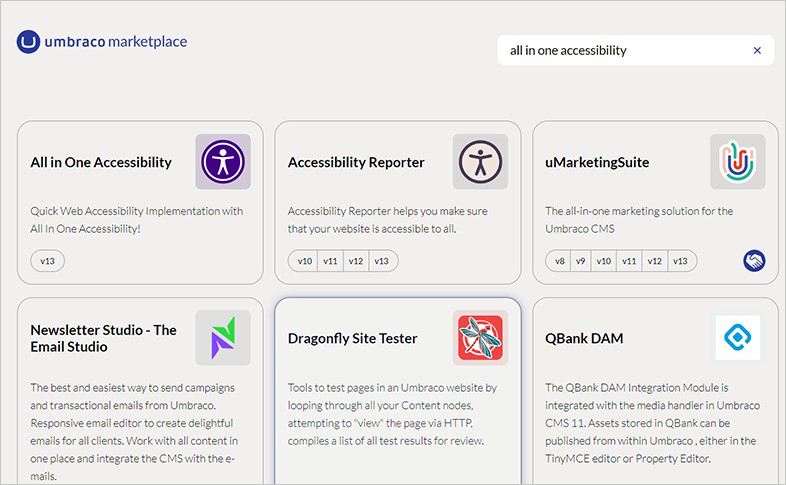Open the Dragonfly Site Tester title

352,338
